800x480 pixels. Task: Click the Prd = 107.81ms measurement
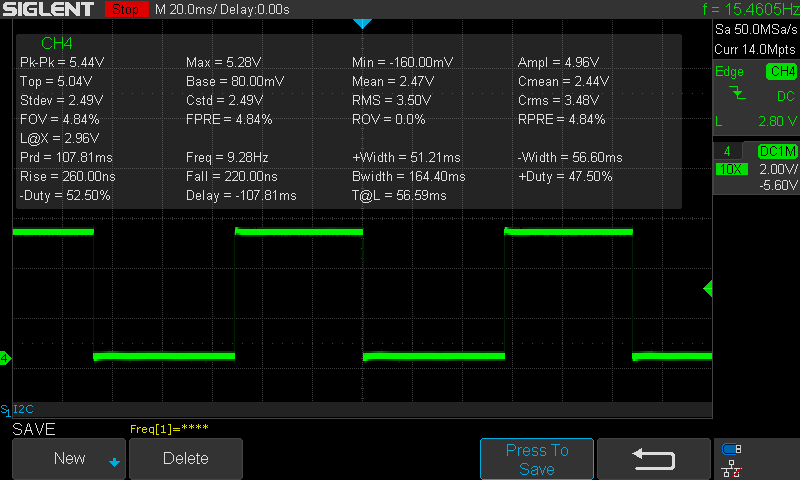(x=66, y=157)
